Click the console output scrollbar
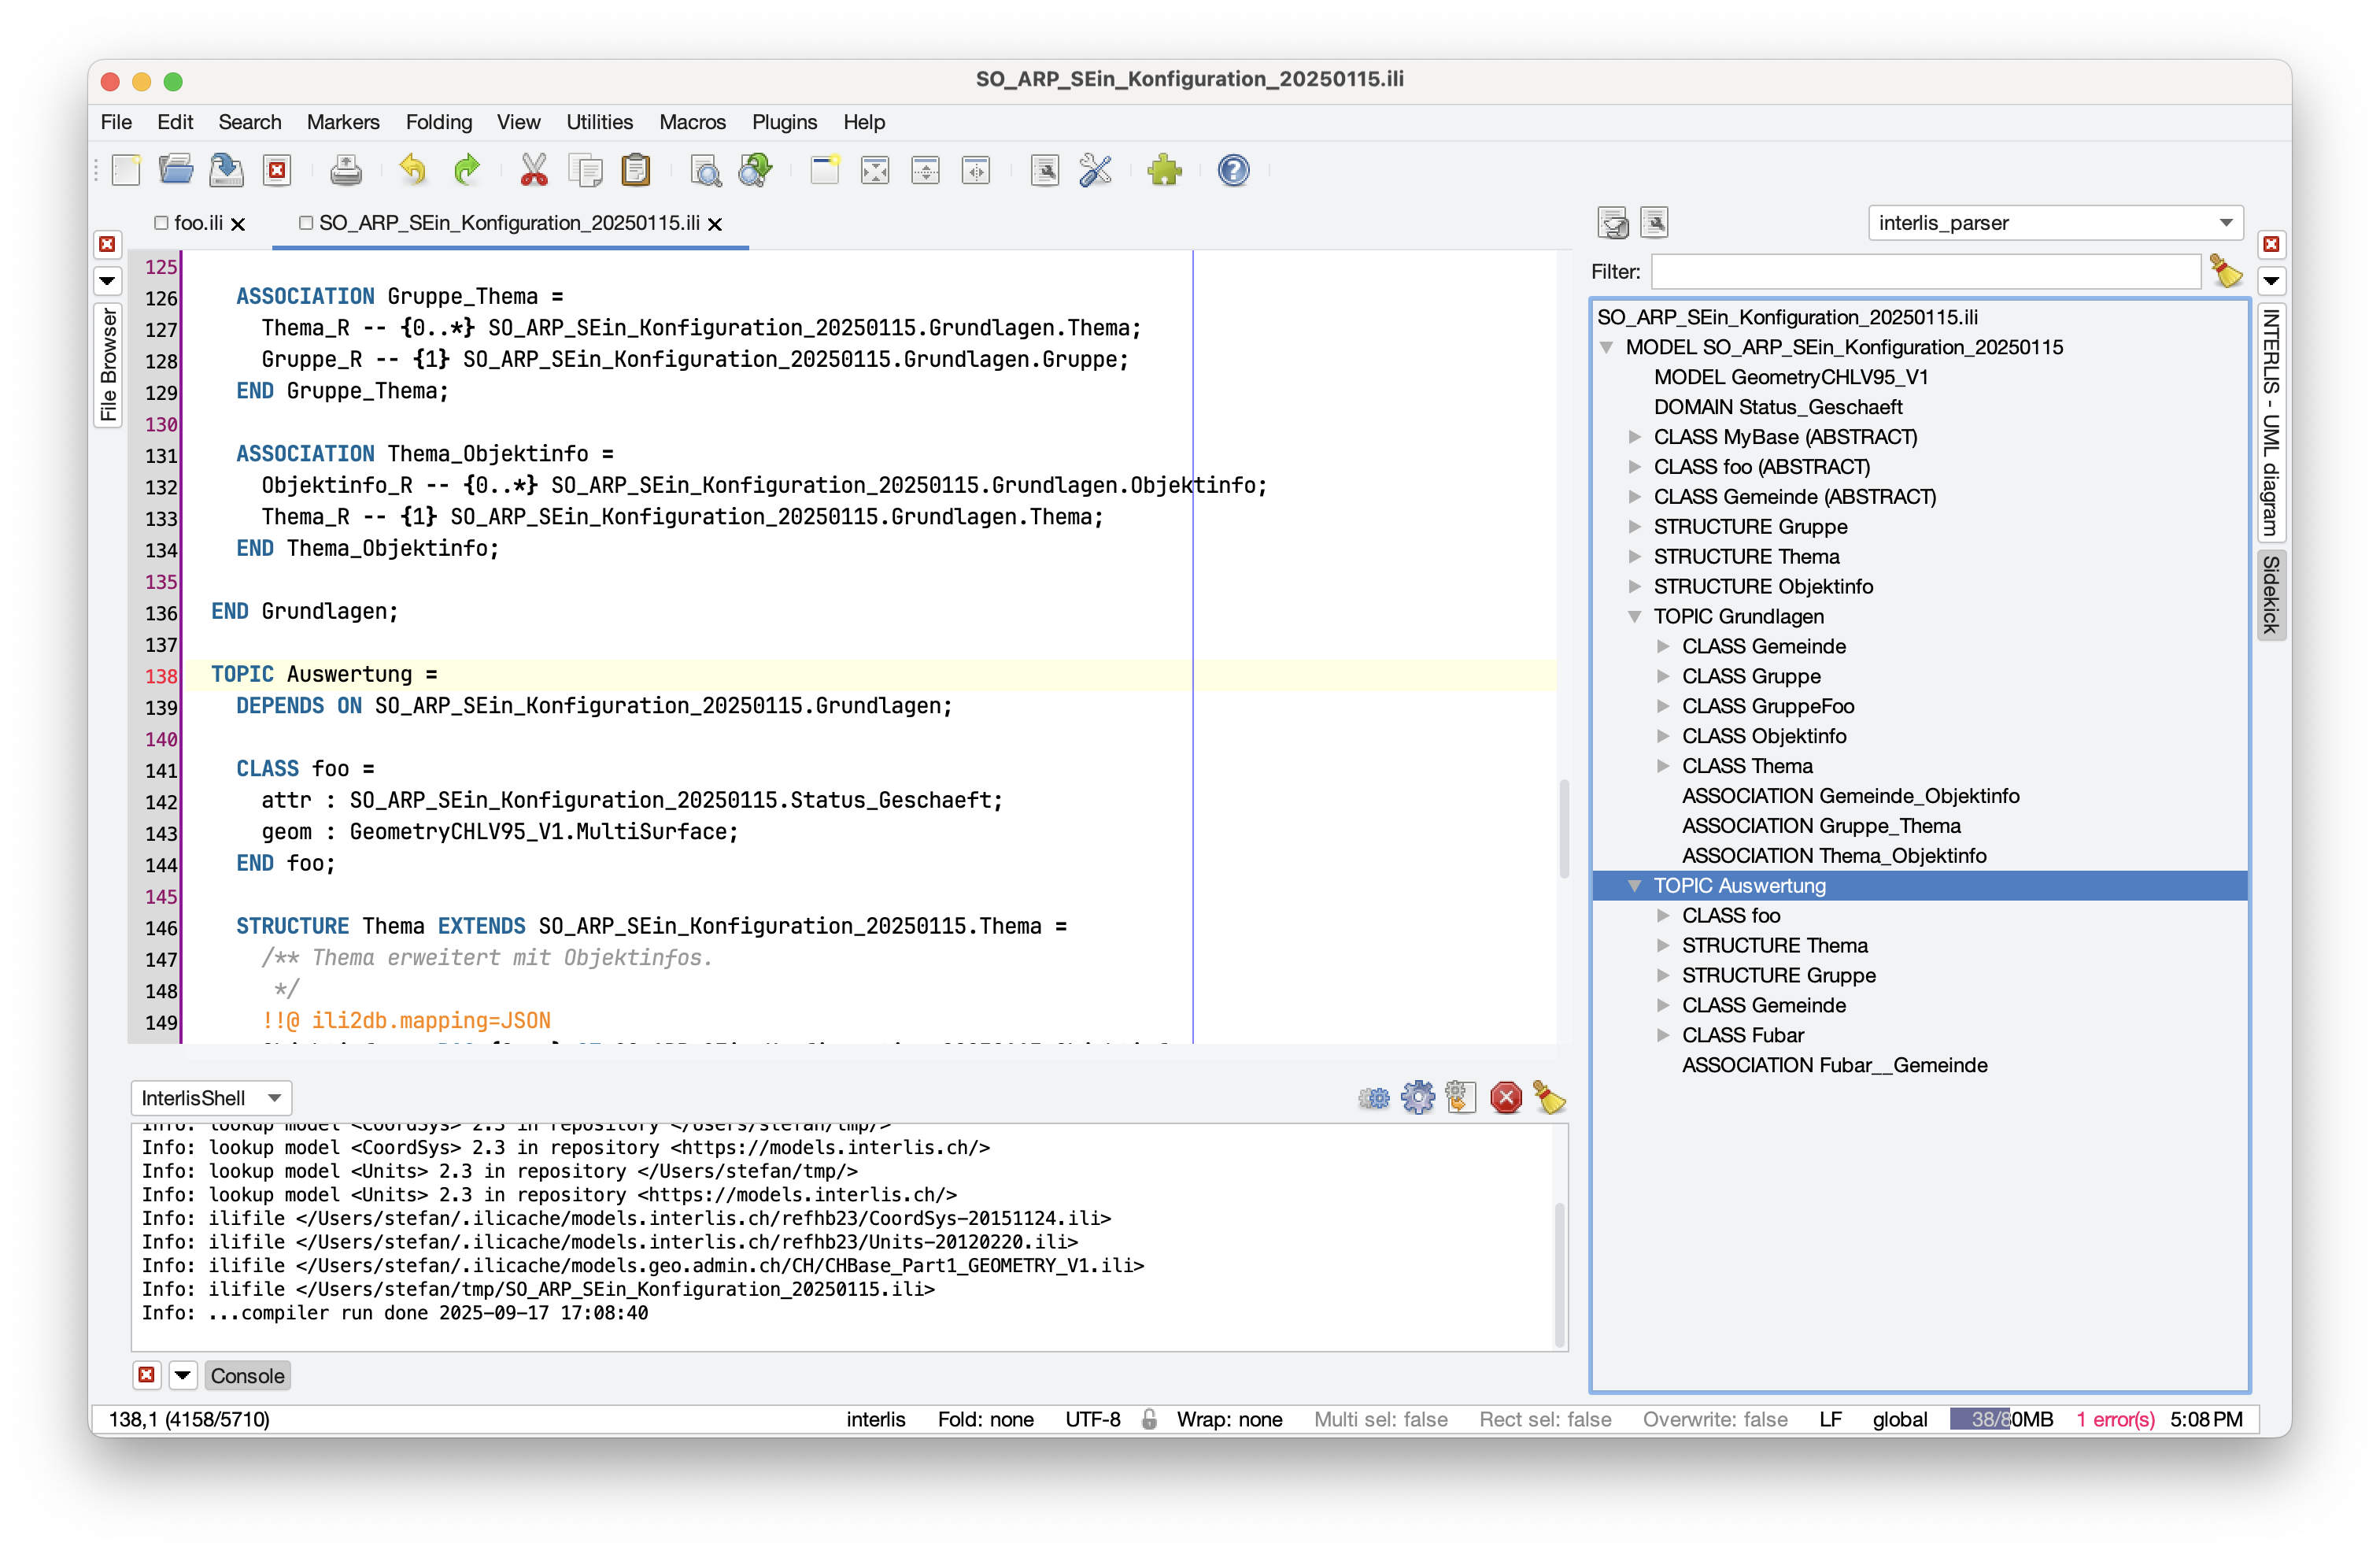2380x1554 pixels. pyautogui.click(x=1559, y=1275)
